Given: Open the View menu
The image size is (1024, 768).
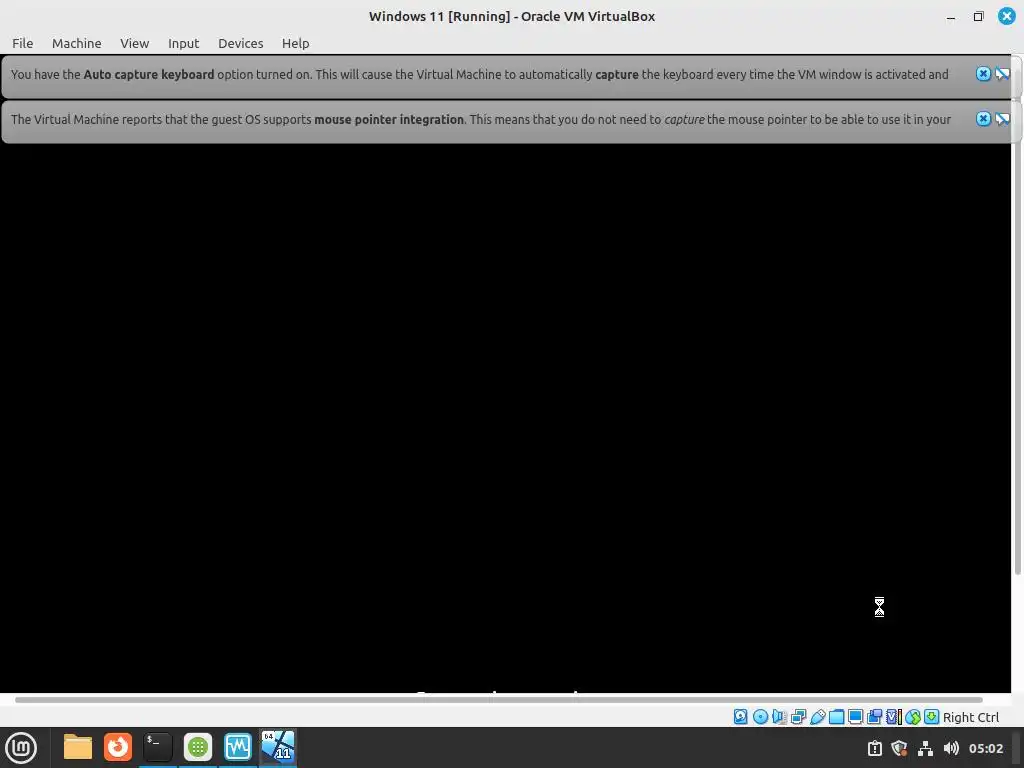Looking at the screenshot, I should coord(135,43).
